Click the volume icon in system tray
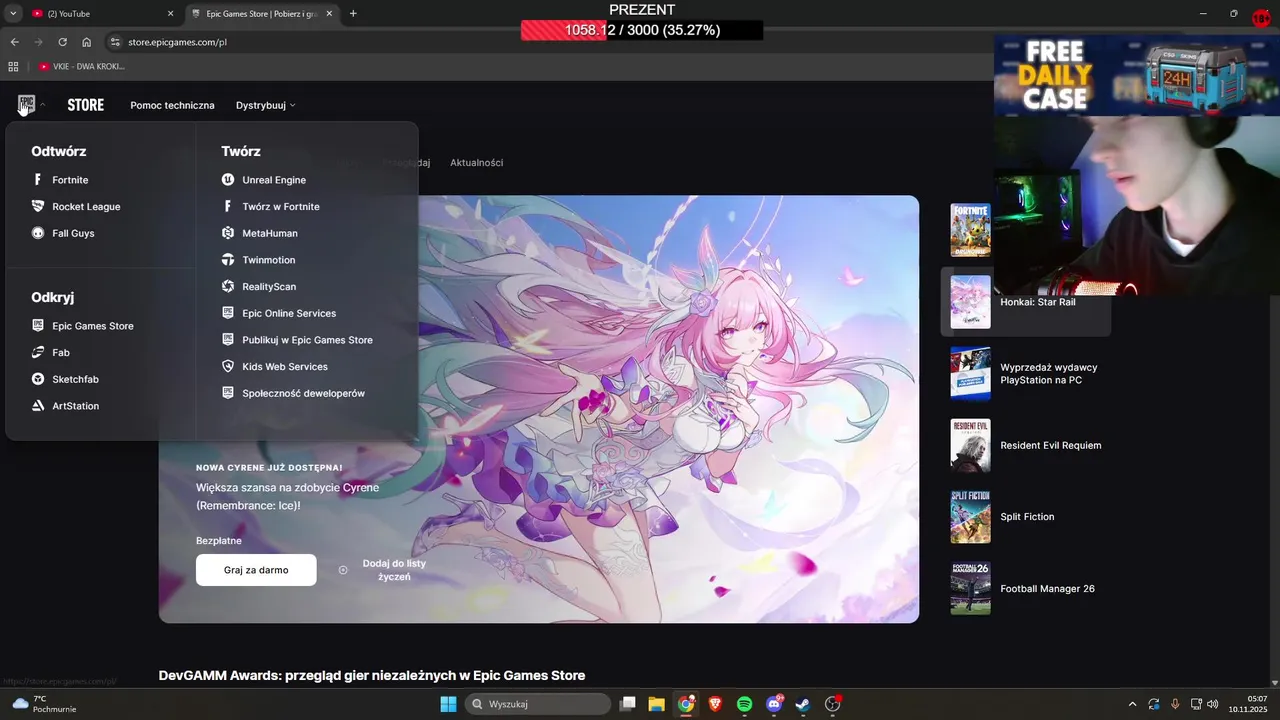The height and width of the screenshot is (720, 1280). coord(1212,704)
